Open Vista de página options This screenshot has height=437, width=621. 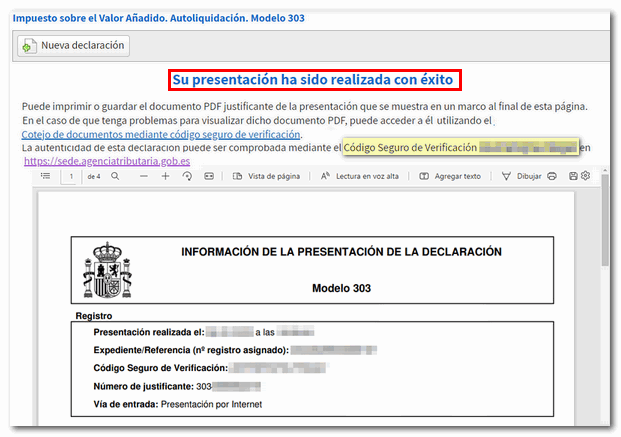[266, 176]
